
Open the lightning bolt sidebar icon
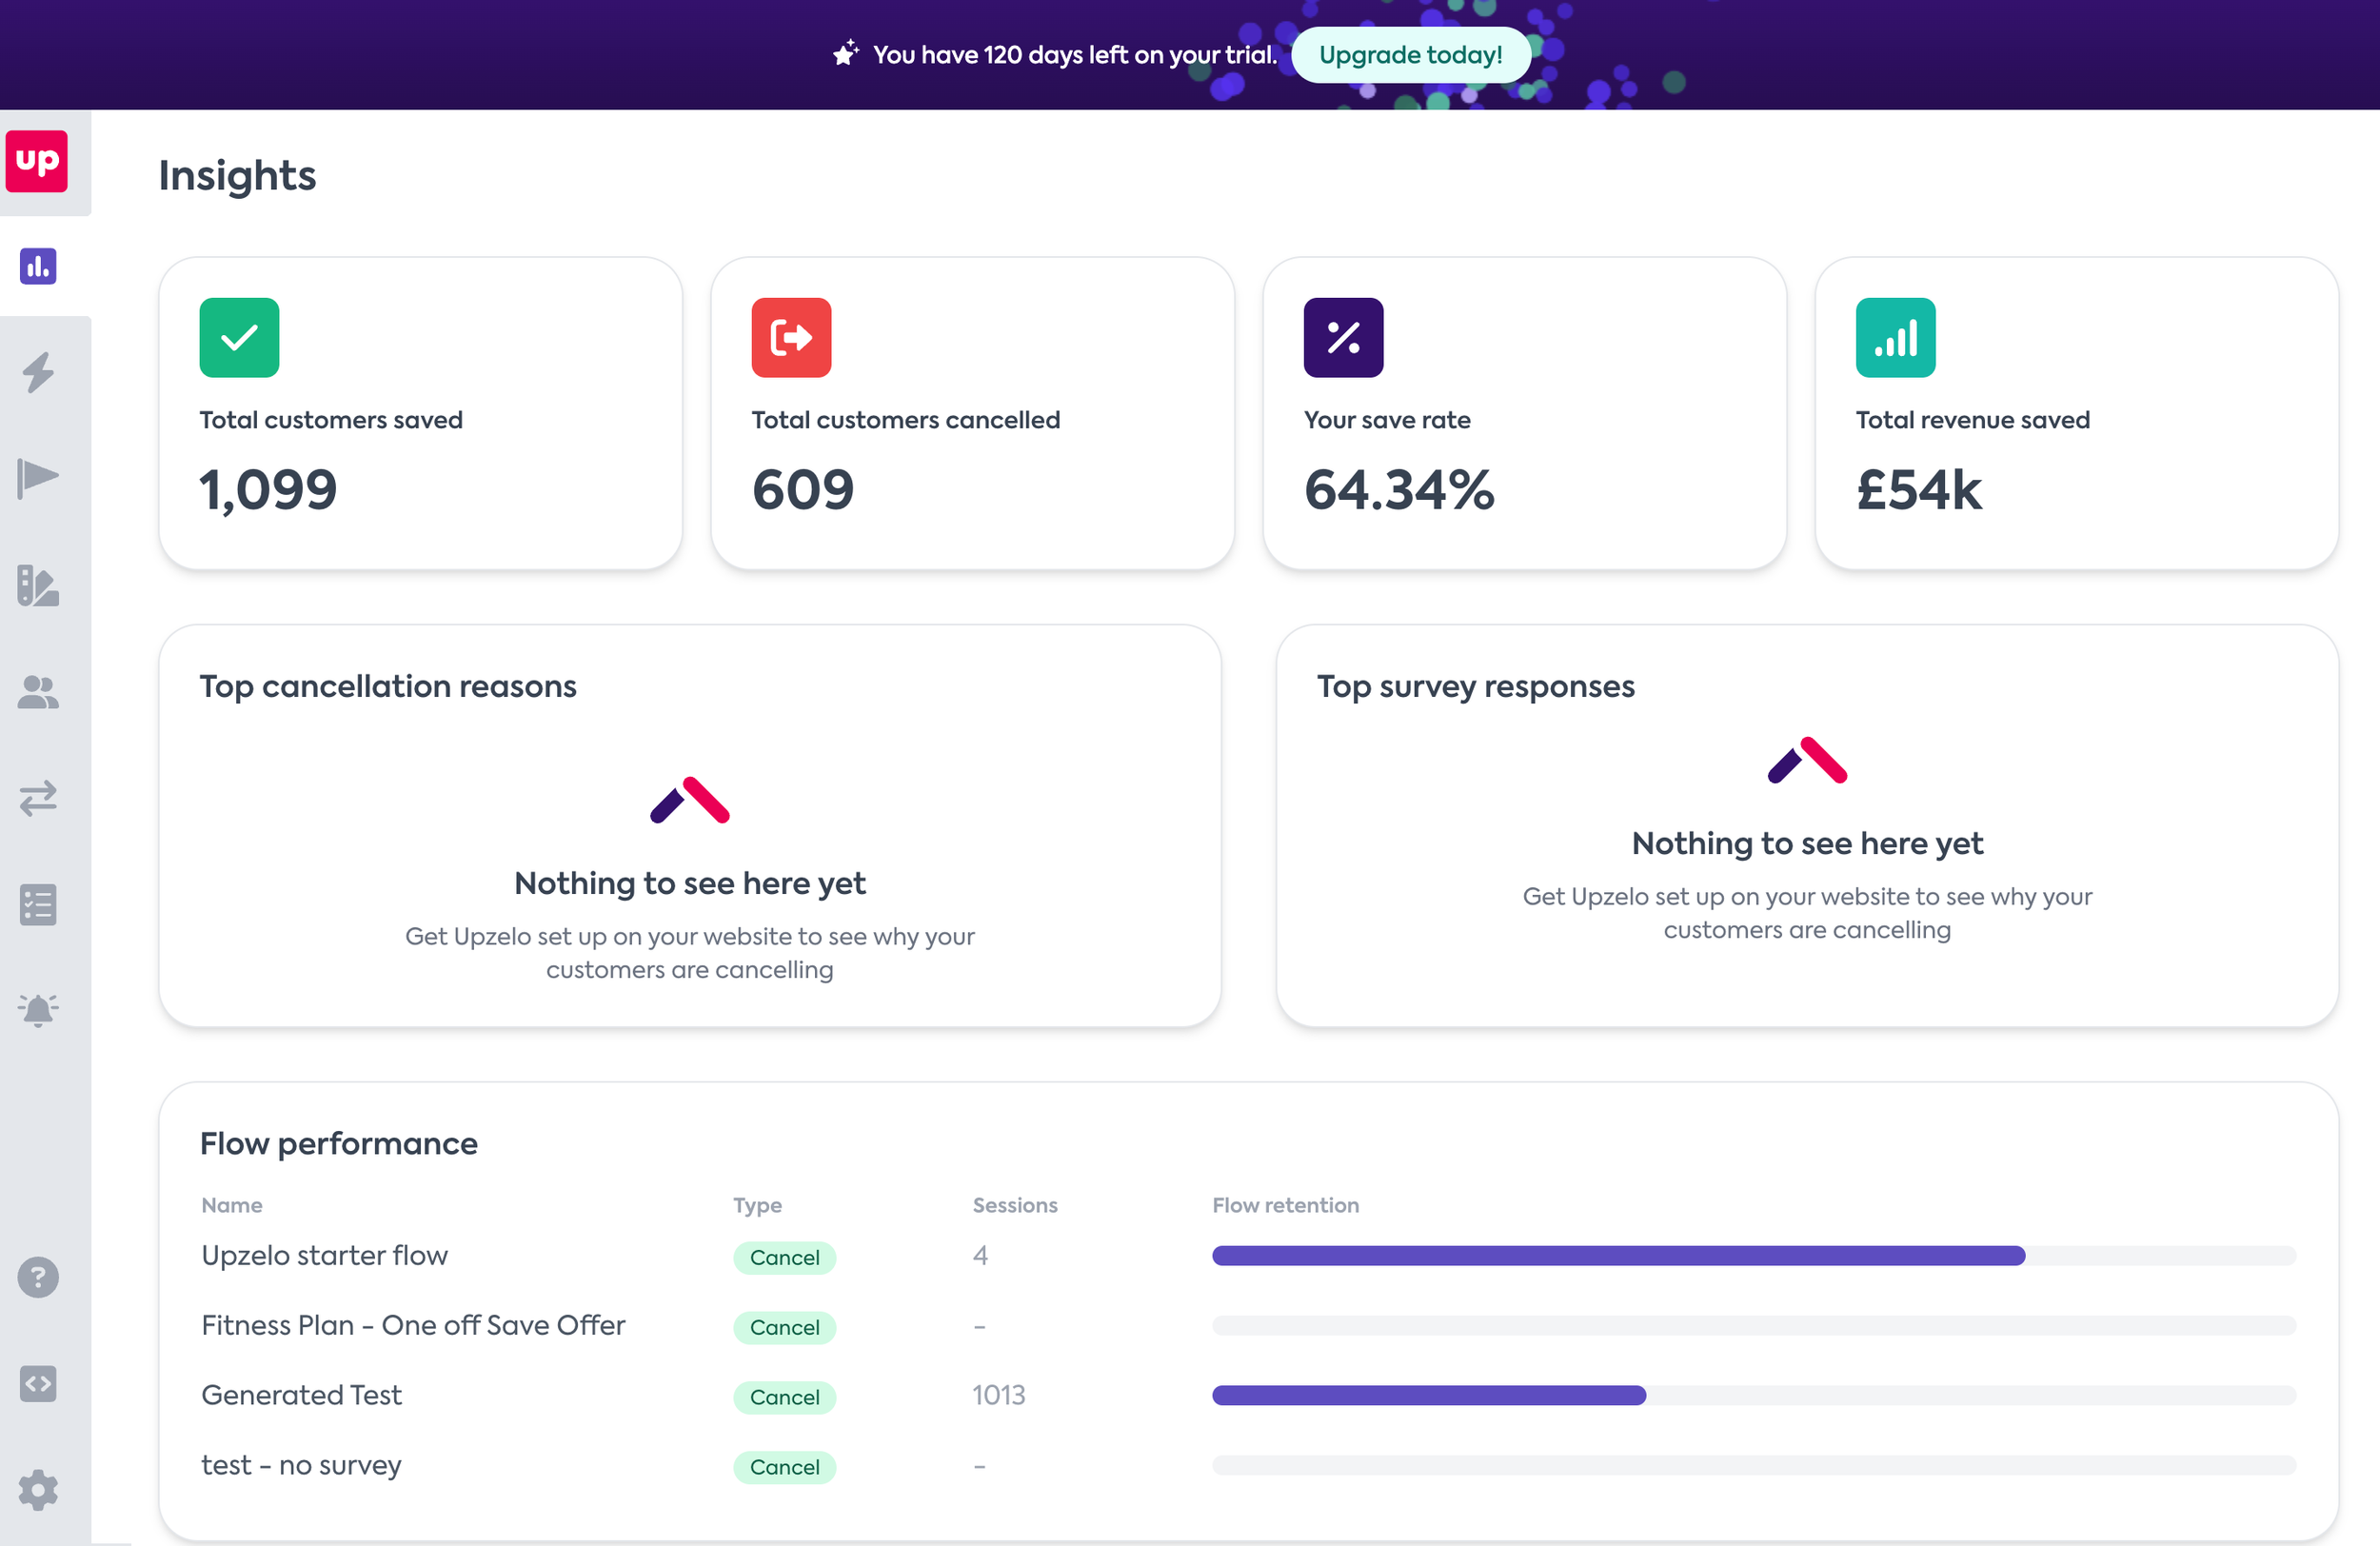click(38, 372)
